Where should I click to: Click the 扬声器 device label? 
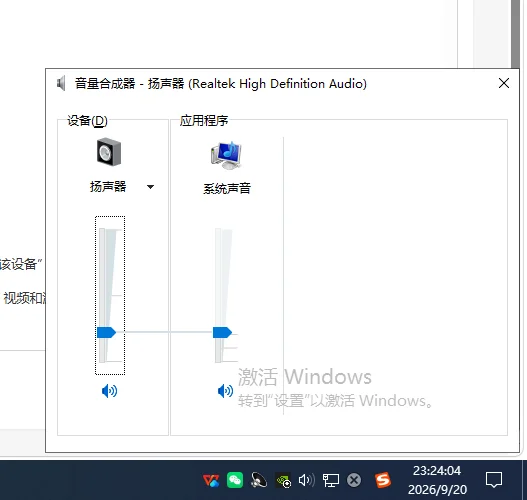click(108, 187)
